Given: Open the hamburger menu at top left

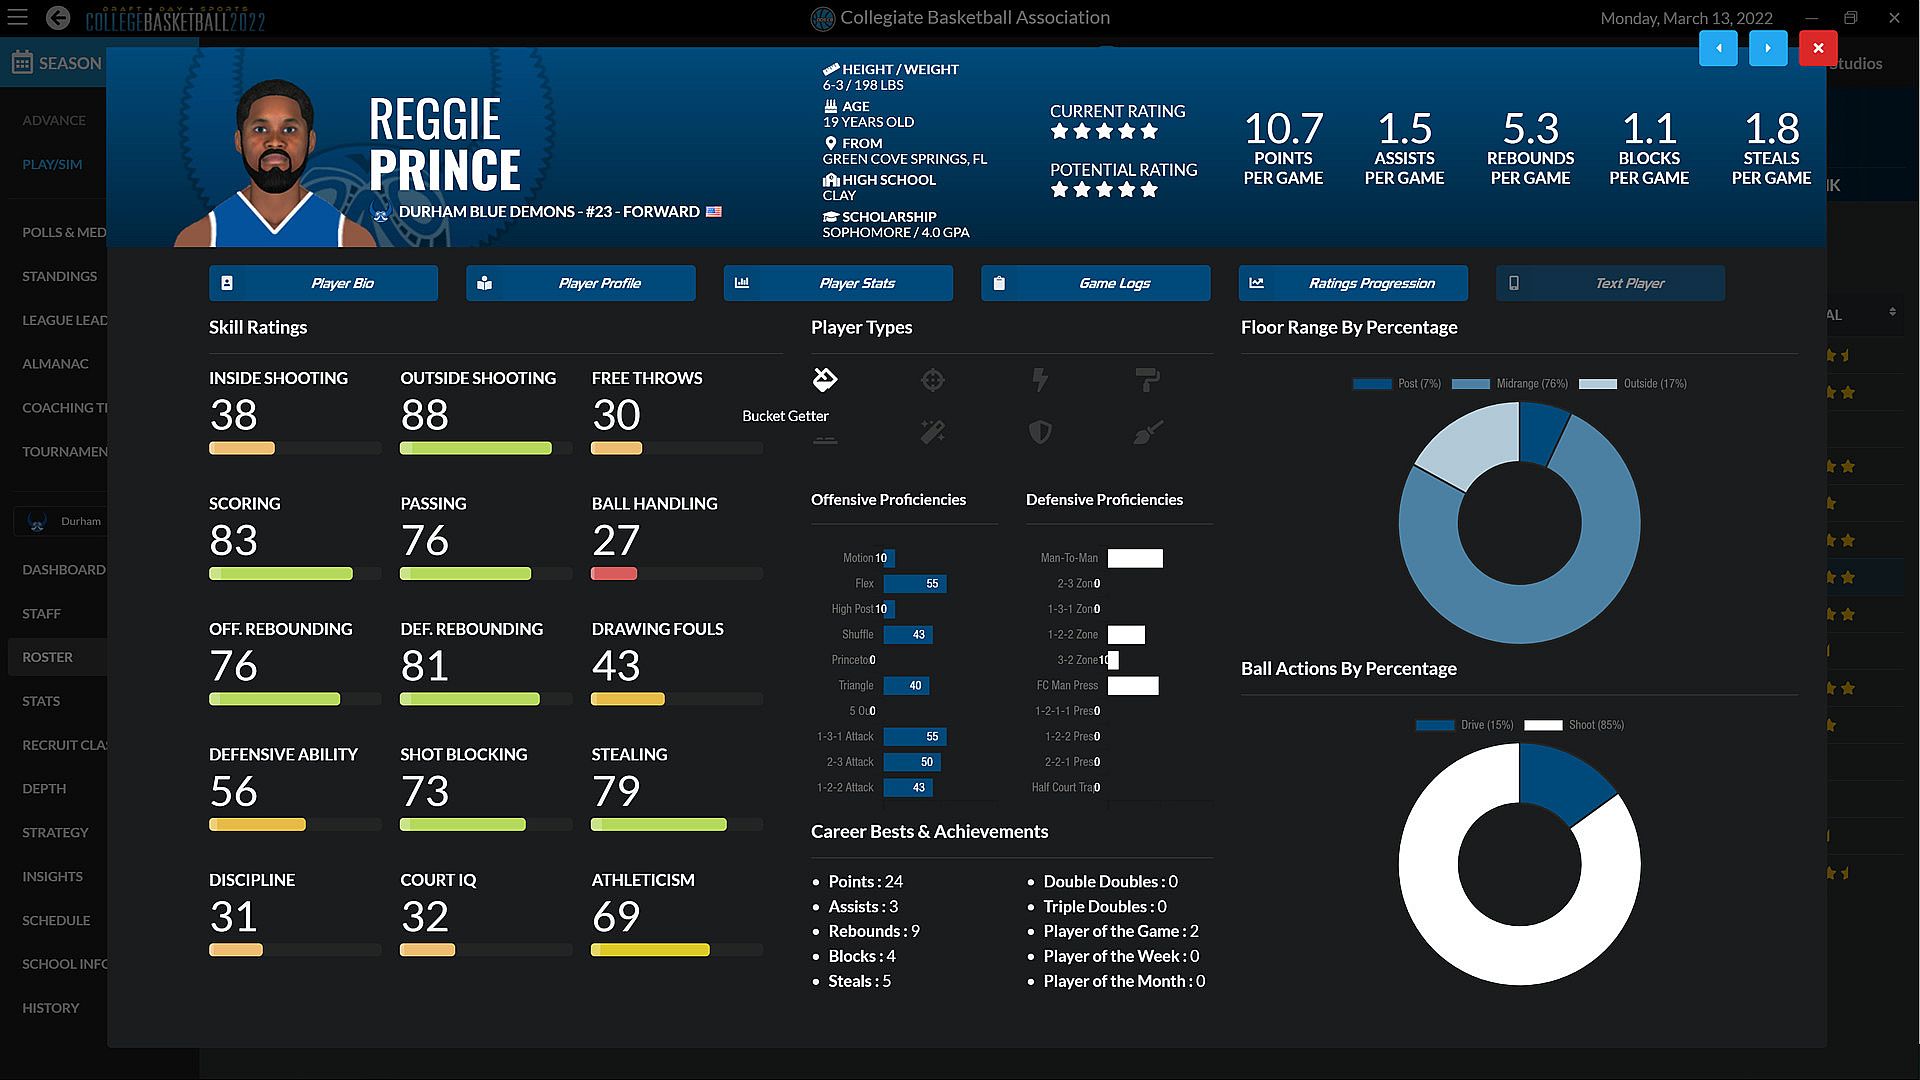Looking at the screenshot, I should click(x=18, y=18).
